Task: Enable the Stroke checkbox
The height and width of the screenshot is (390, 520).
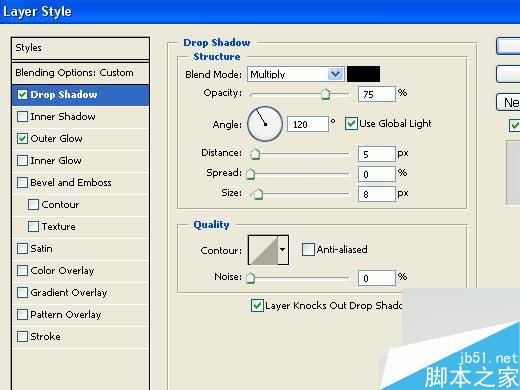Action: 22,337
